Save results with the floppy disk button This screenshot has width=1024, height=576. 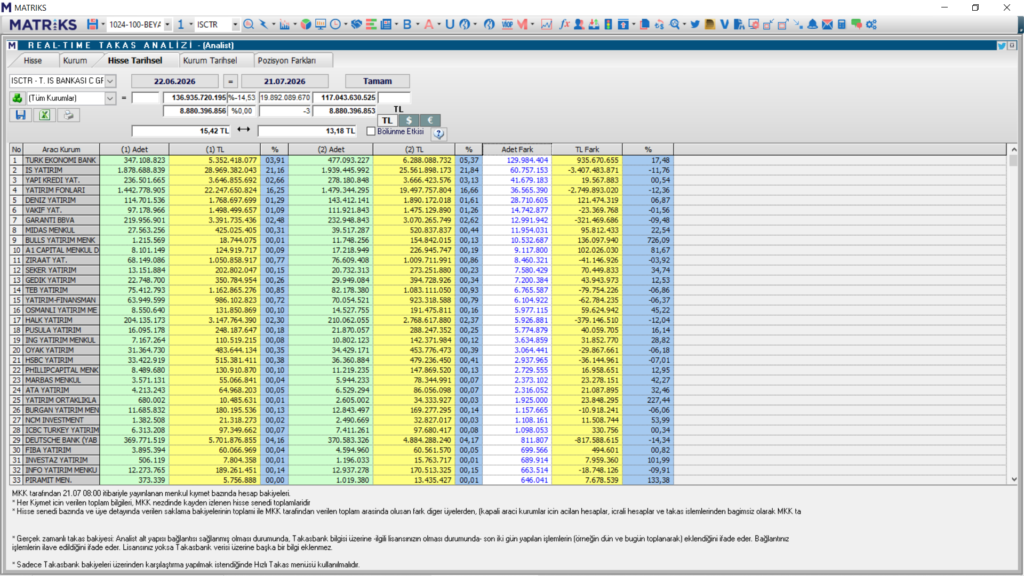point(20,115)
